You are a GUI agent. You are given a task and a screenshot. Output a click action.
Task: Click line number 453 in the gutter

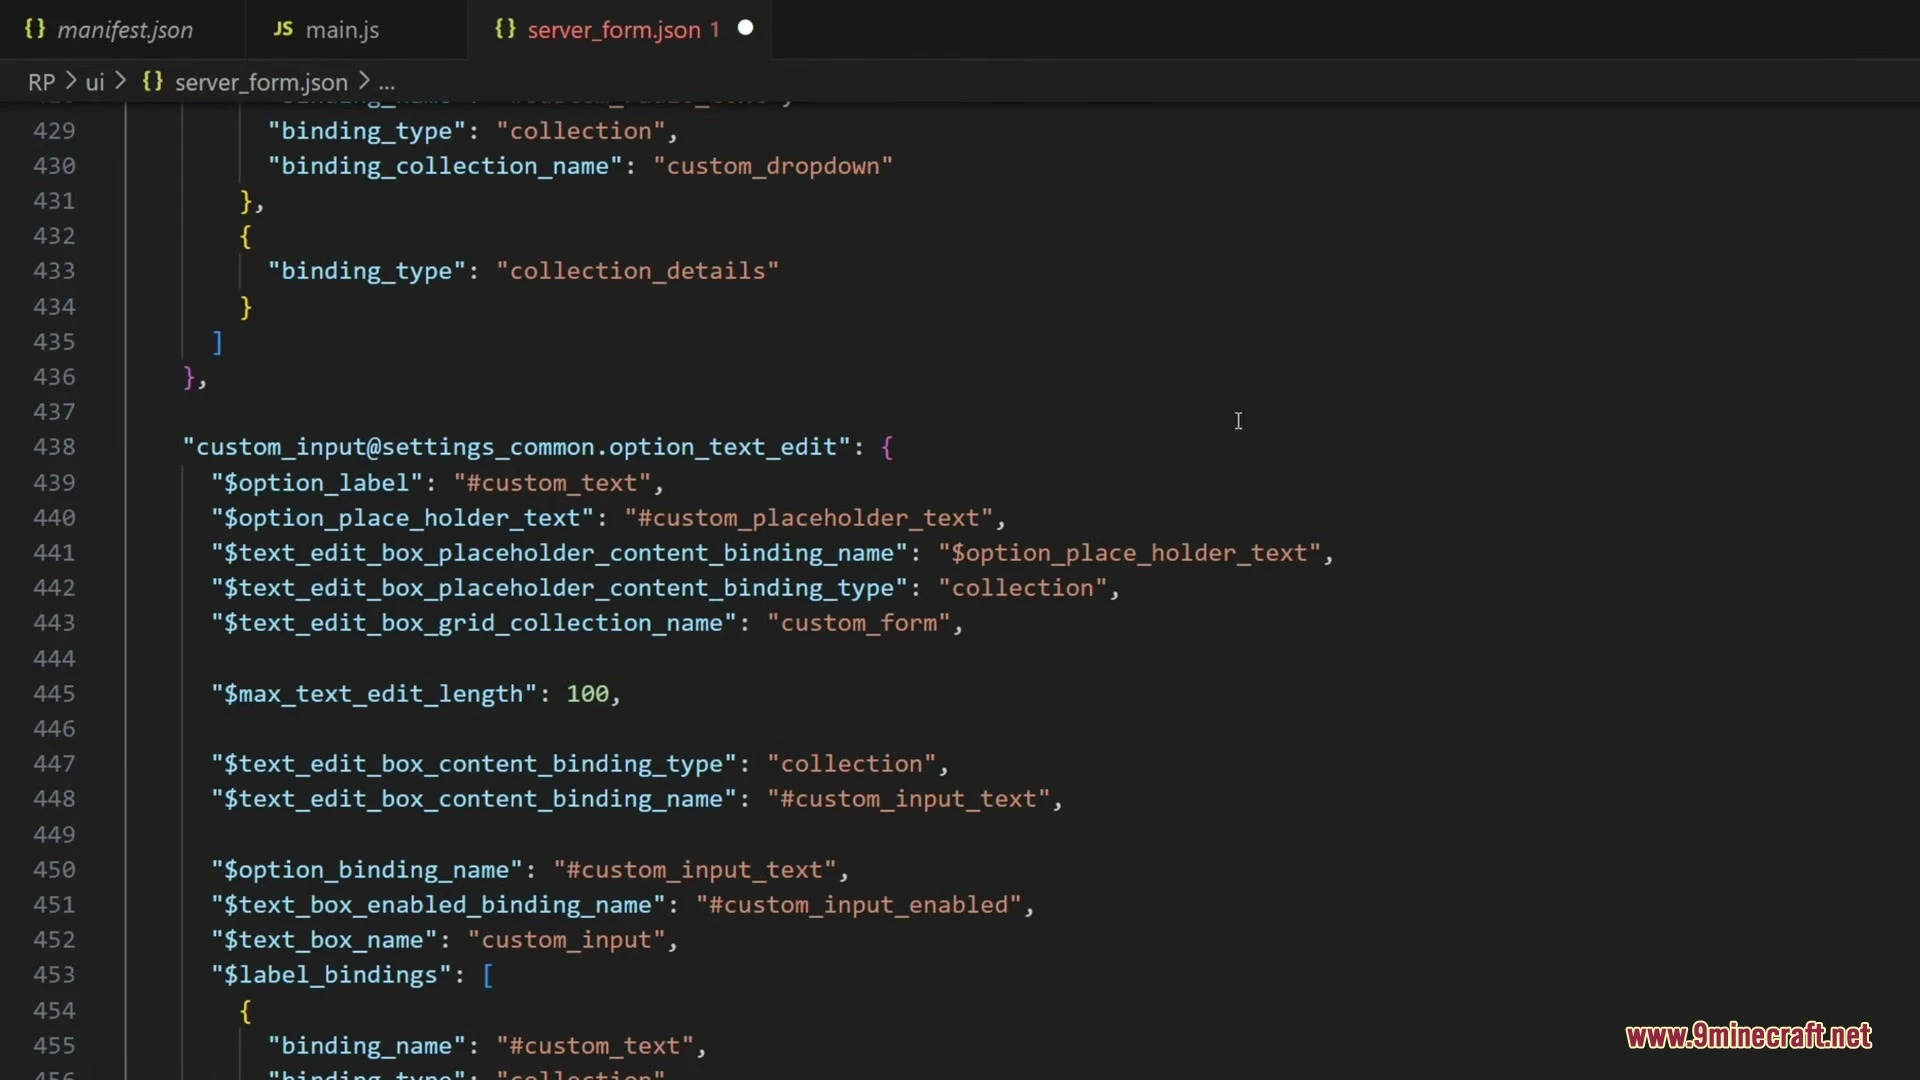(x=54, y=975)
